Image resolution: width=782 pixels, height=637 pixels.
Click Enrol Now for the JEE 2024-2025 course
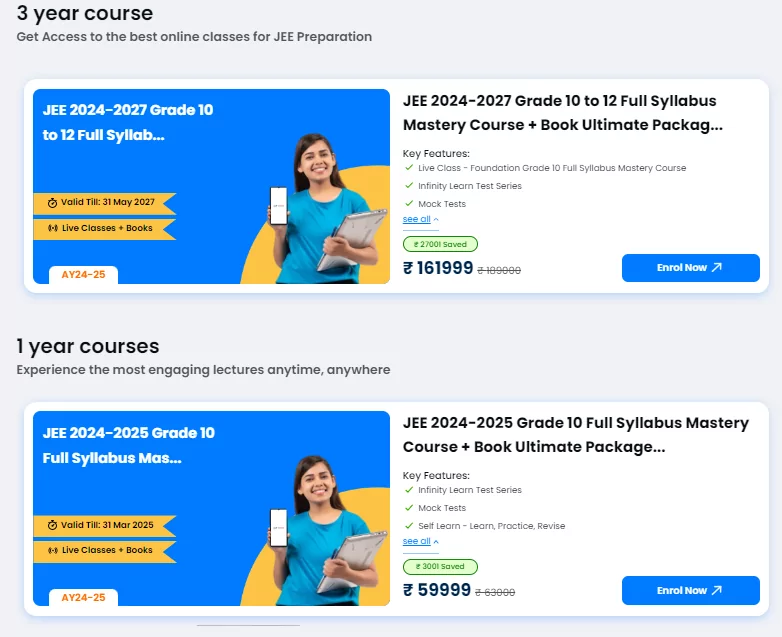coord(690,591)
